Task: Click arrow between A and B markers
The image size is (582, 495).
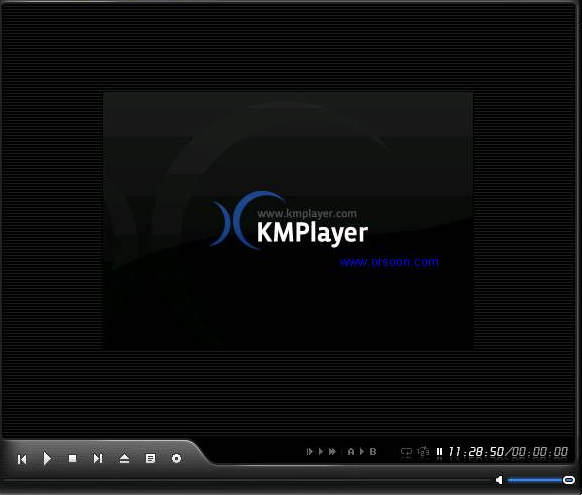Action: (x=362, y=452)
